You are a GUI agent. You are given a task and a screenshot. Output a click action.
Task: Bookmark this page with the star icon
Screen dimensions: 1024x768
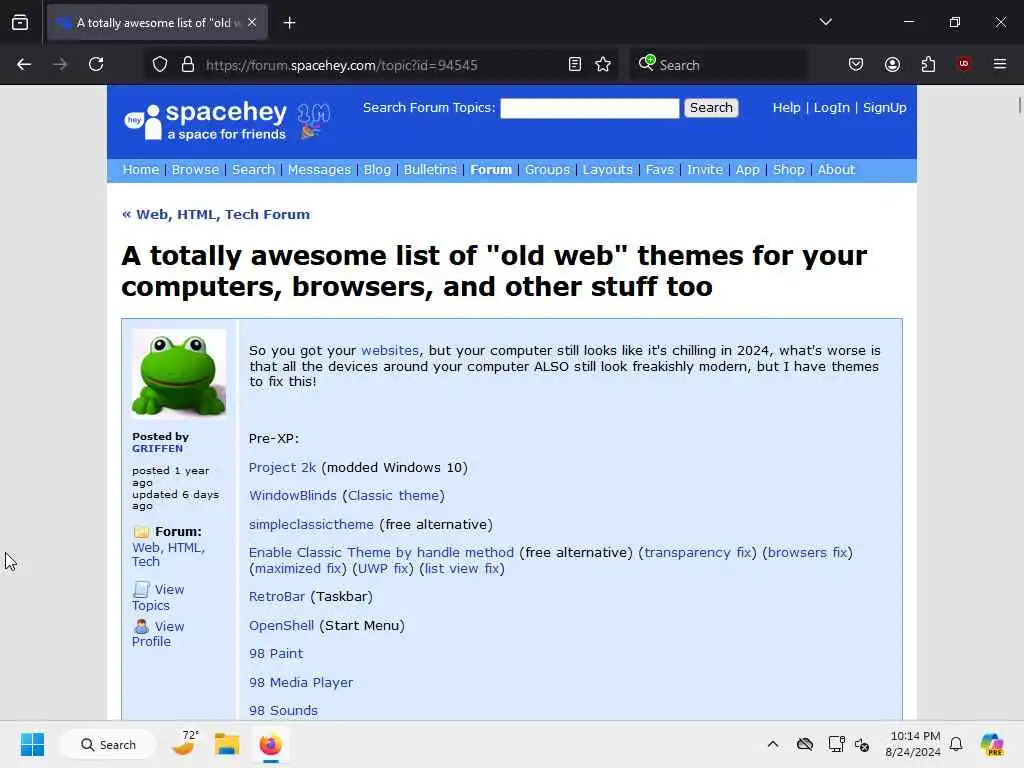(603, 65)
